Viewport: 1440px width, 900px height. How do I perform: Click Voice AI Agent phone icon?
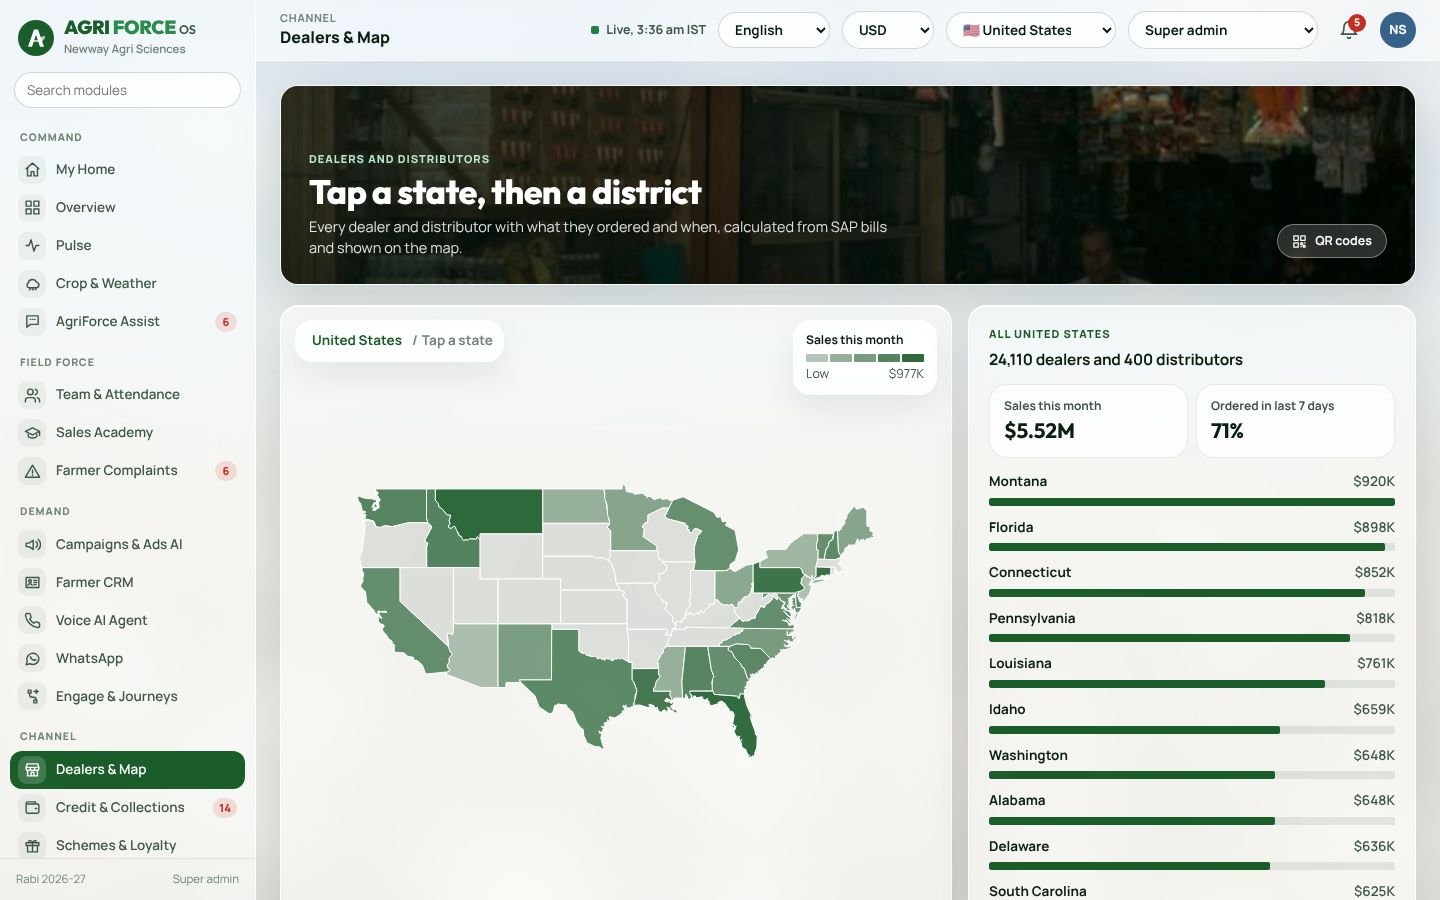click(x=33, y=621)
